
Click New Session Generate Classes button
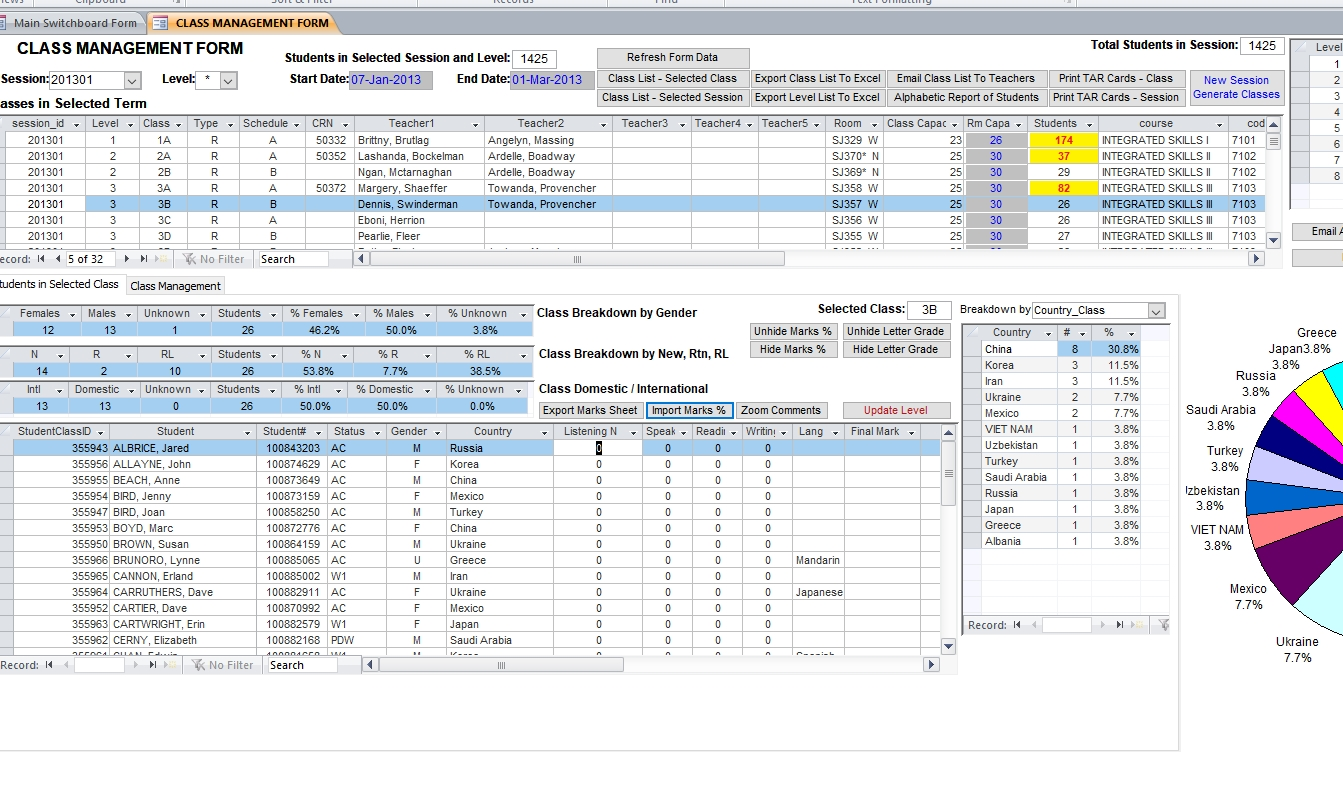point(1236,87)
